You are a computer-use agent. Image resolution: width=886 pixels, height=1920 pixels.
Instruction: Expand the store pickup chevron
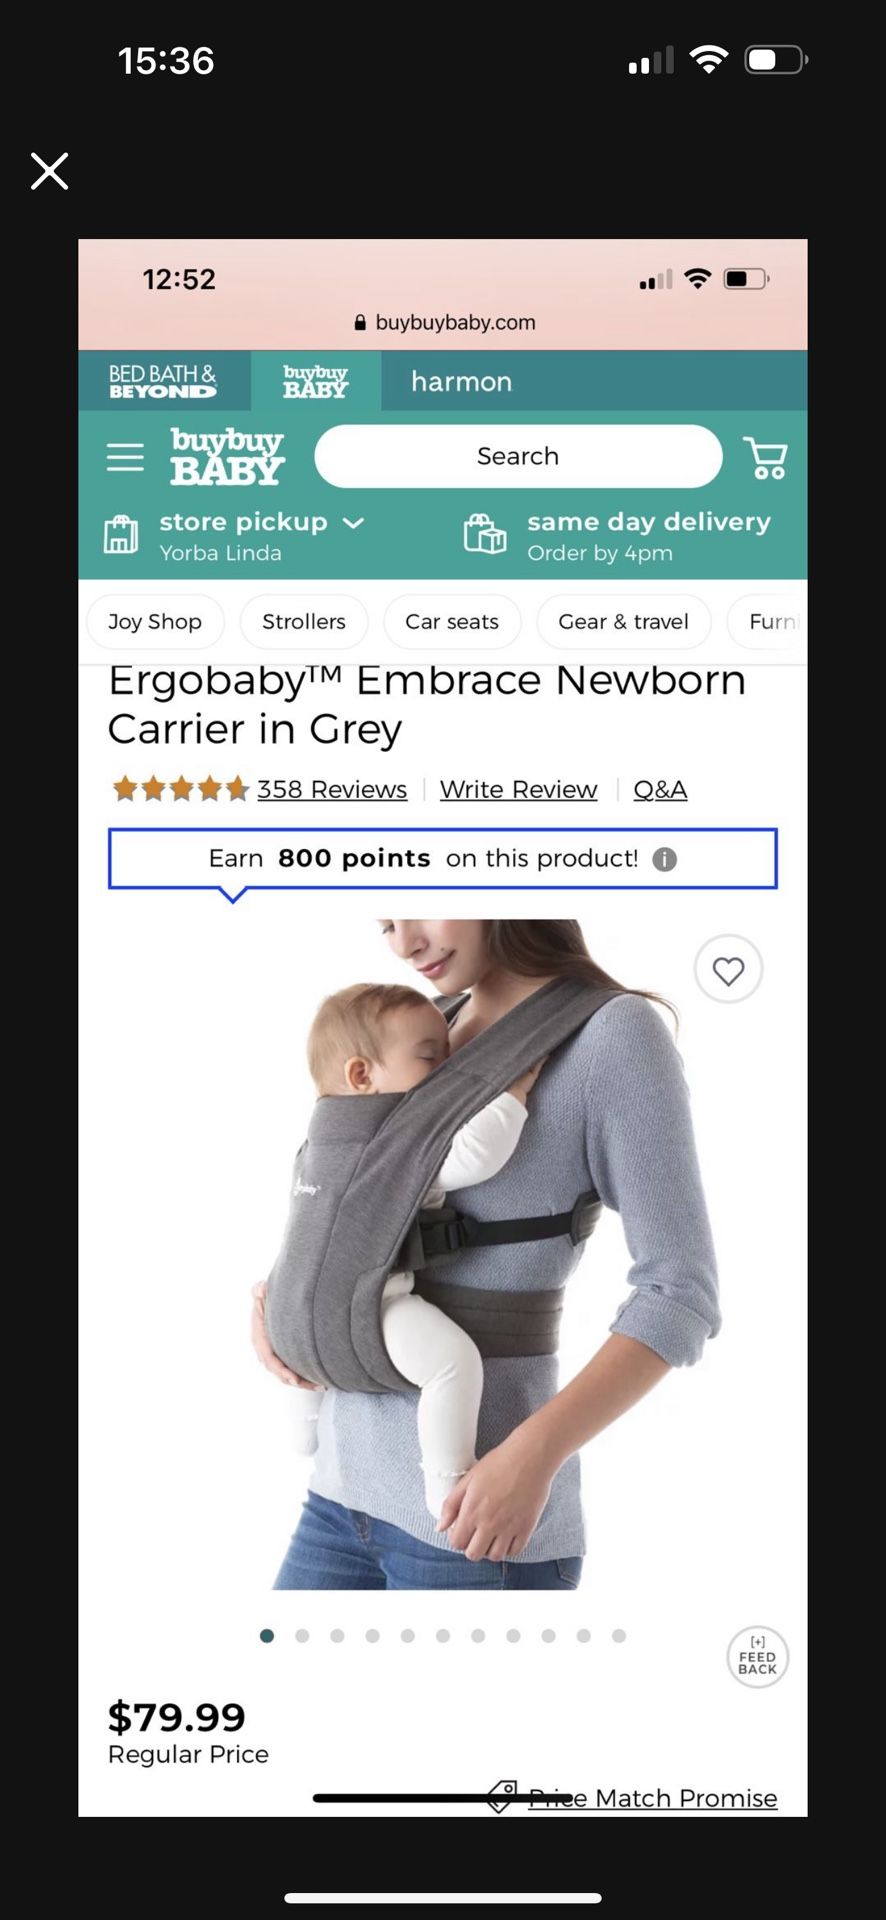[353, 522]
